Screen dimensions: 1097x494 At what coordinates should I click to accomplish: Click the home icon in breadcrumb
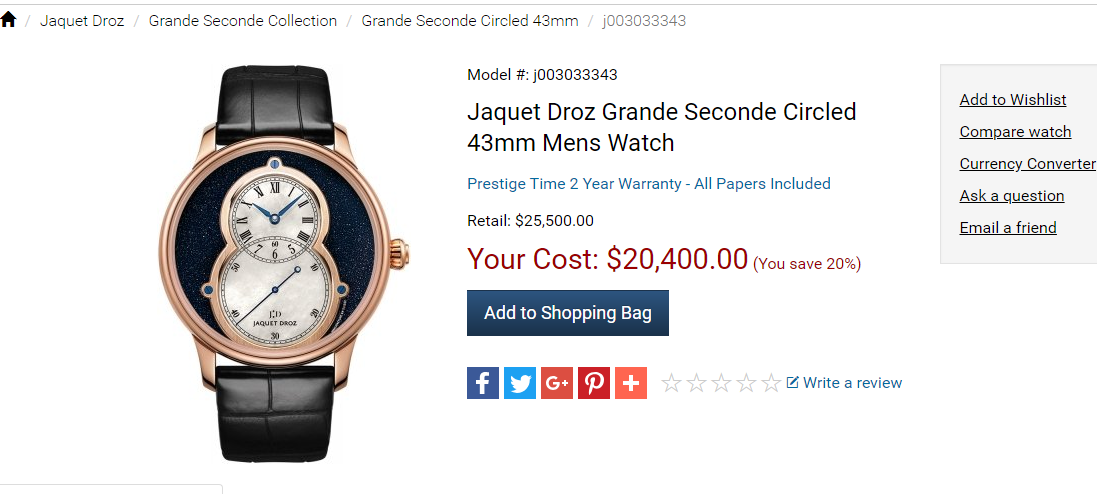(x=8, y=20)
